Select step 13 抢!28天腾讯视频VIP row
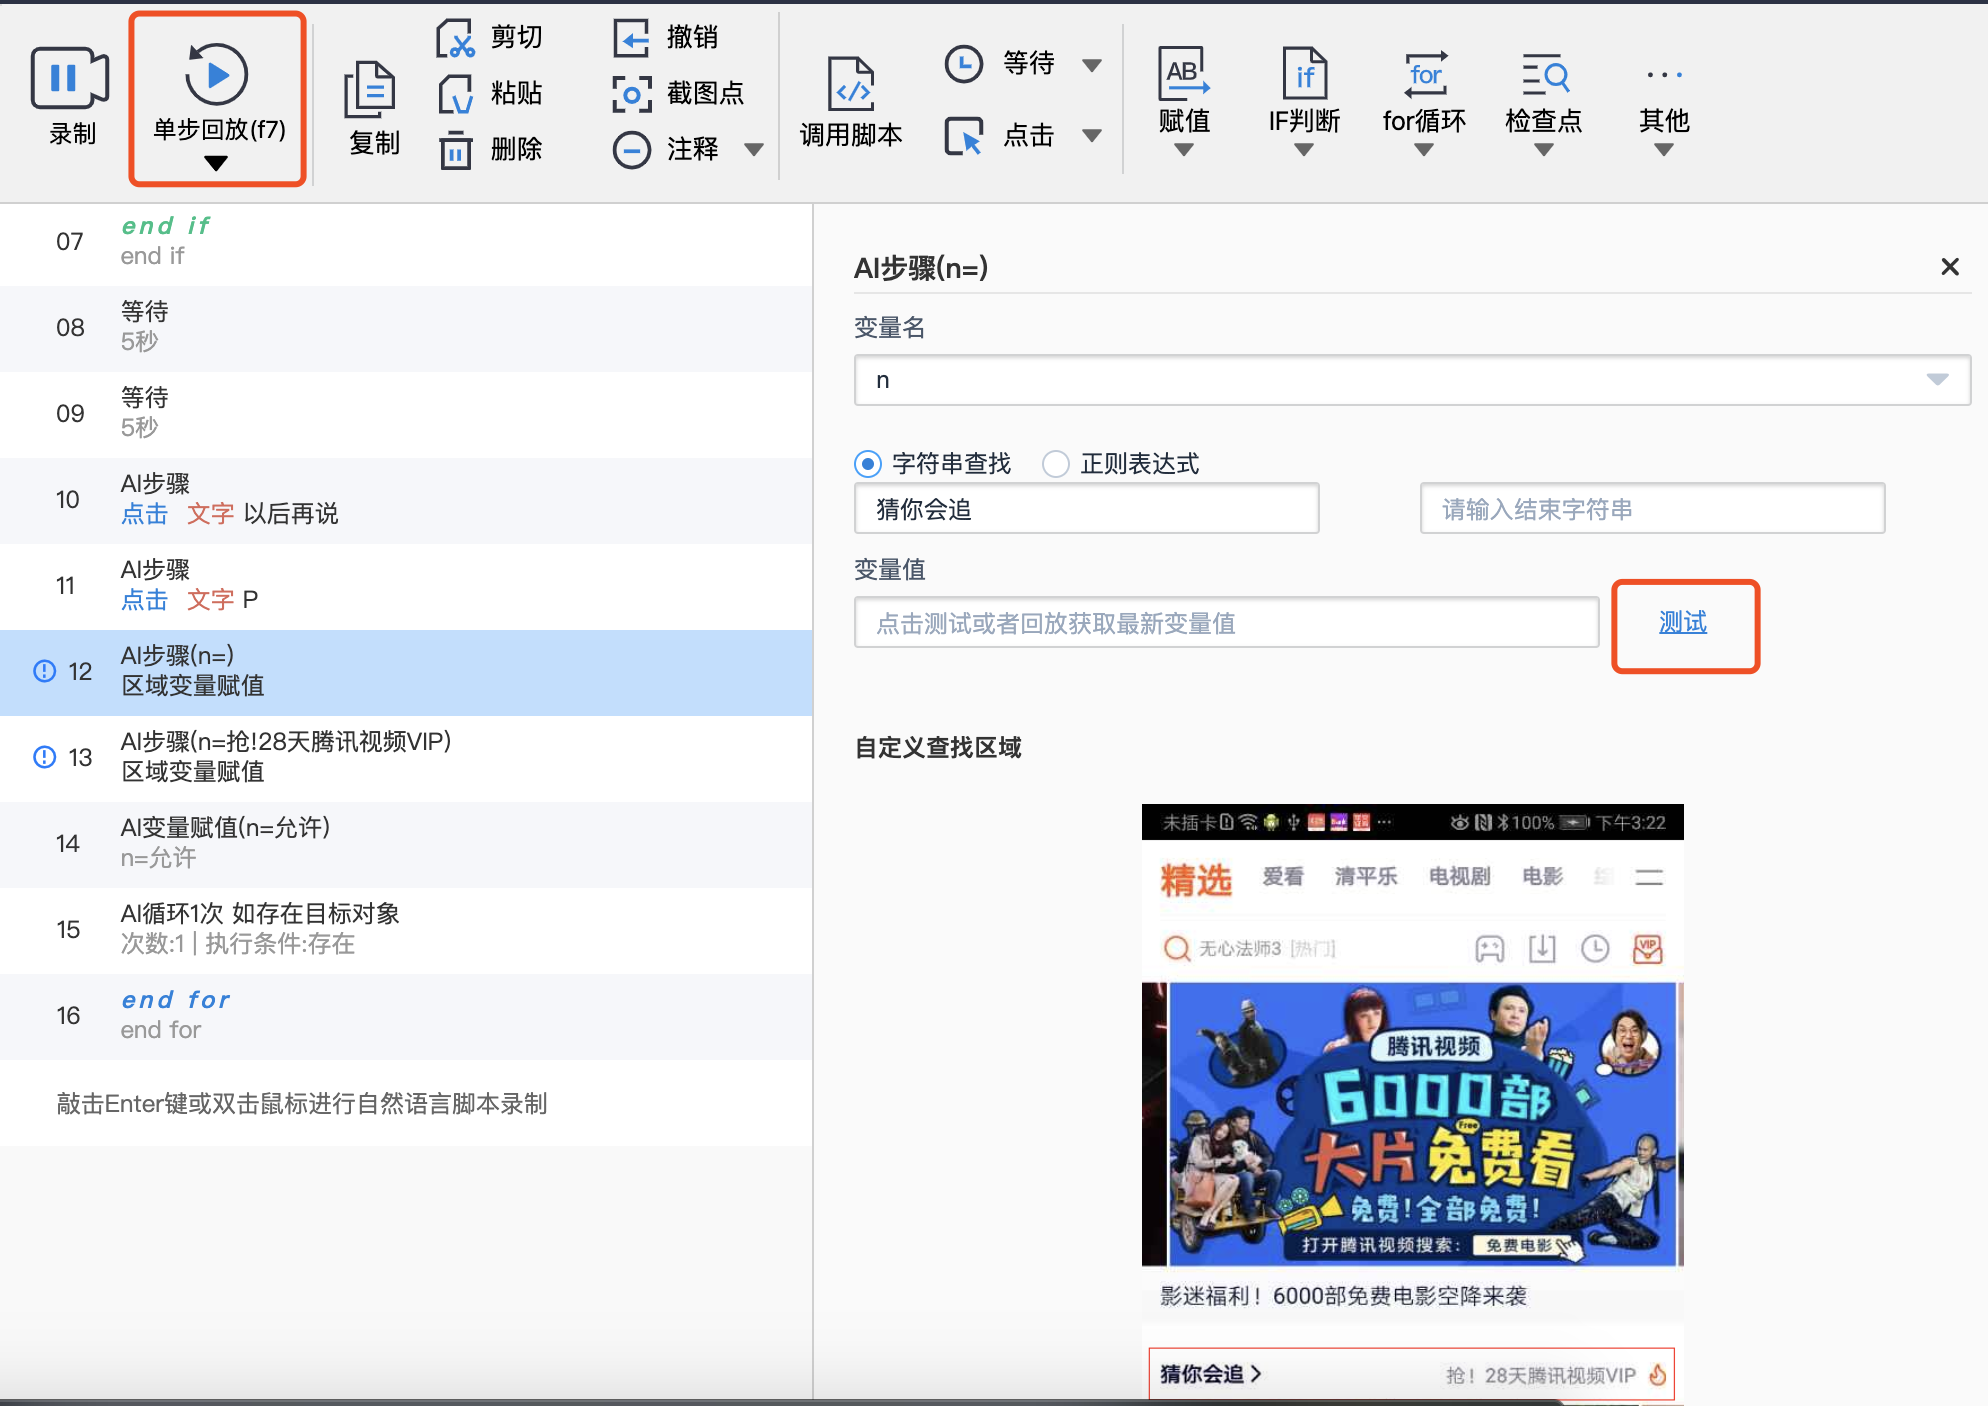The width and height of the screenshot is (1988, 1406). tap(406, 758)
